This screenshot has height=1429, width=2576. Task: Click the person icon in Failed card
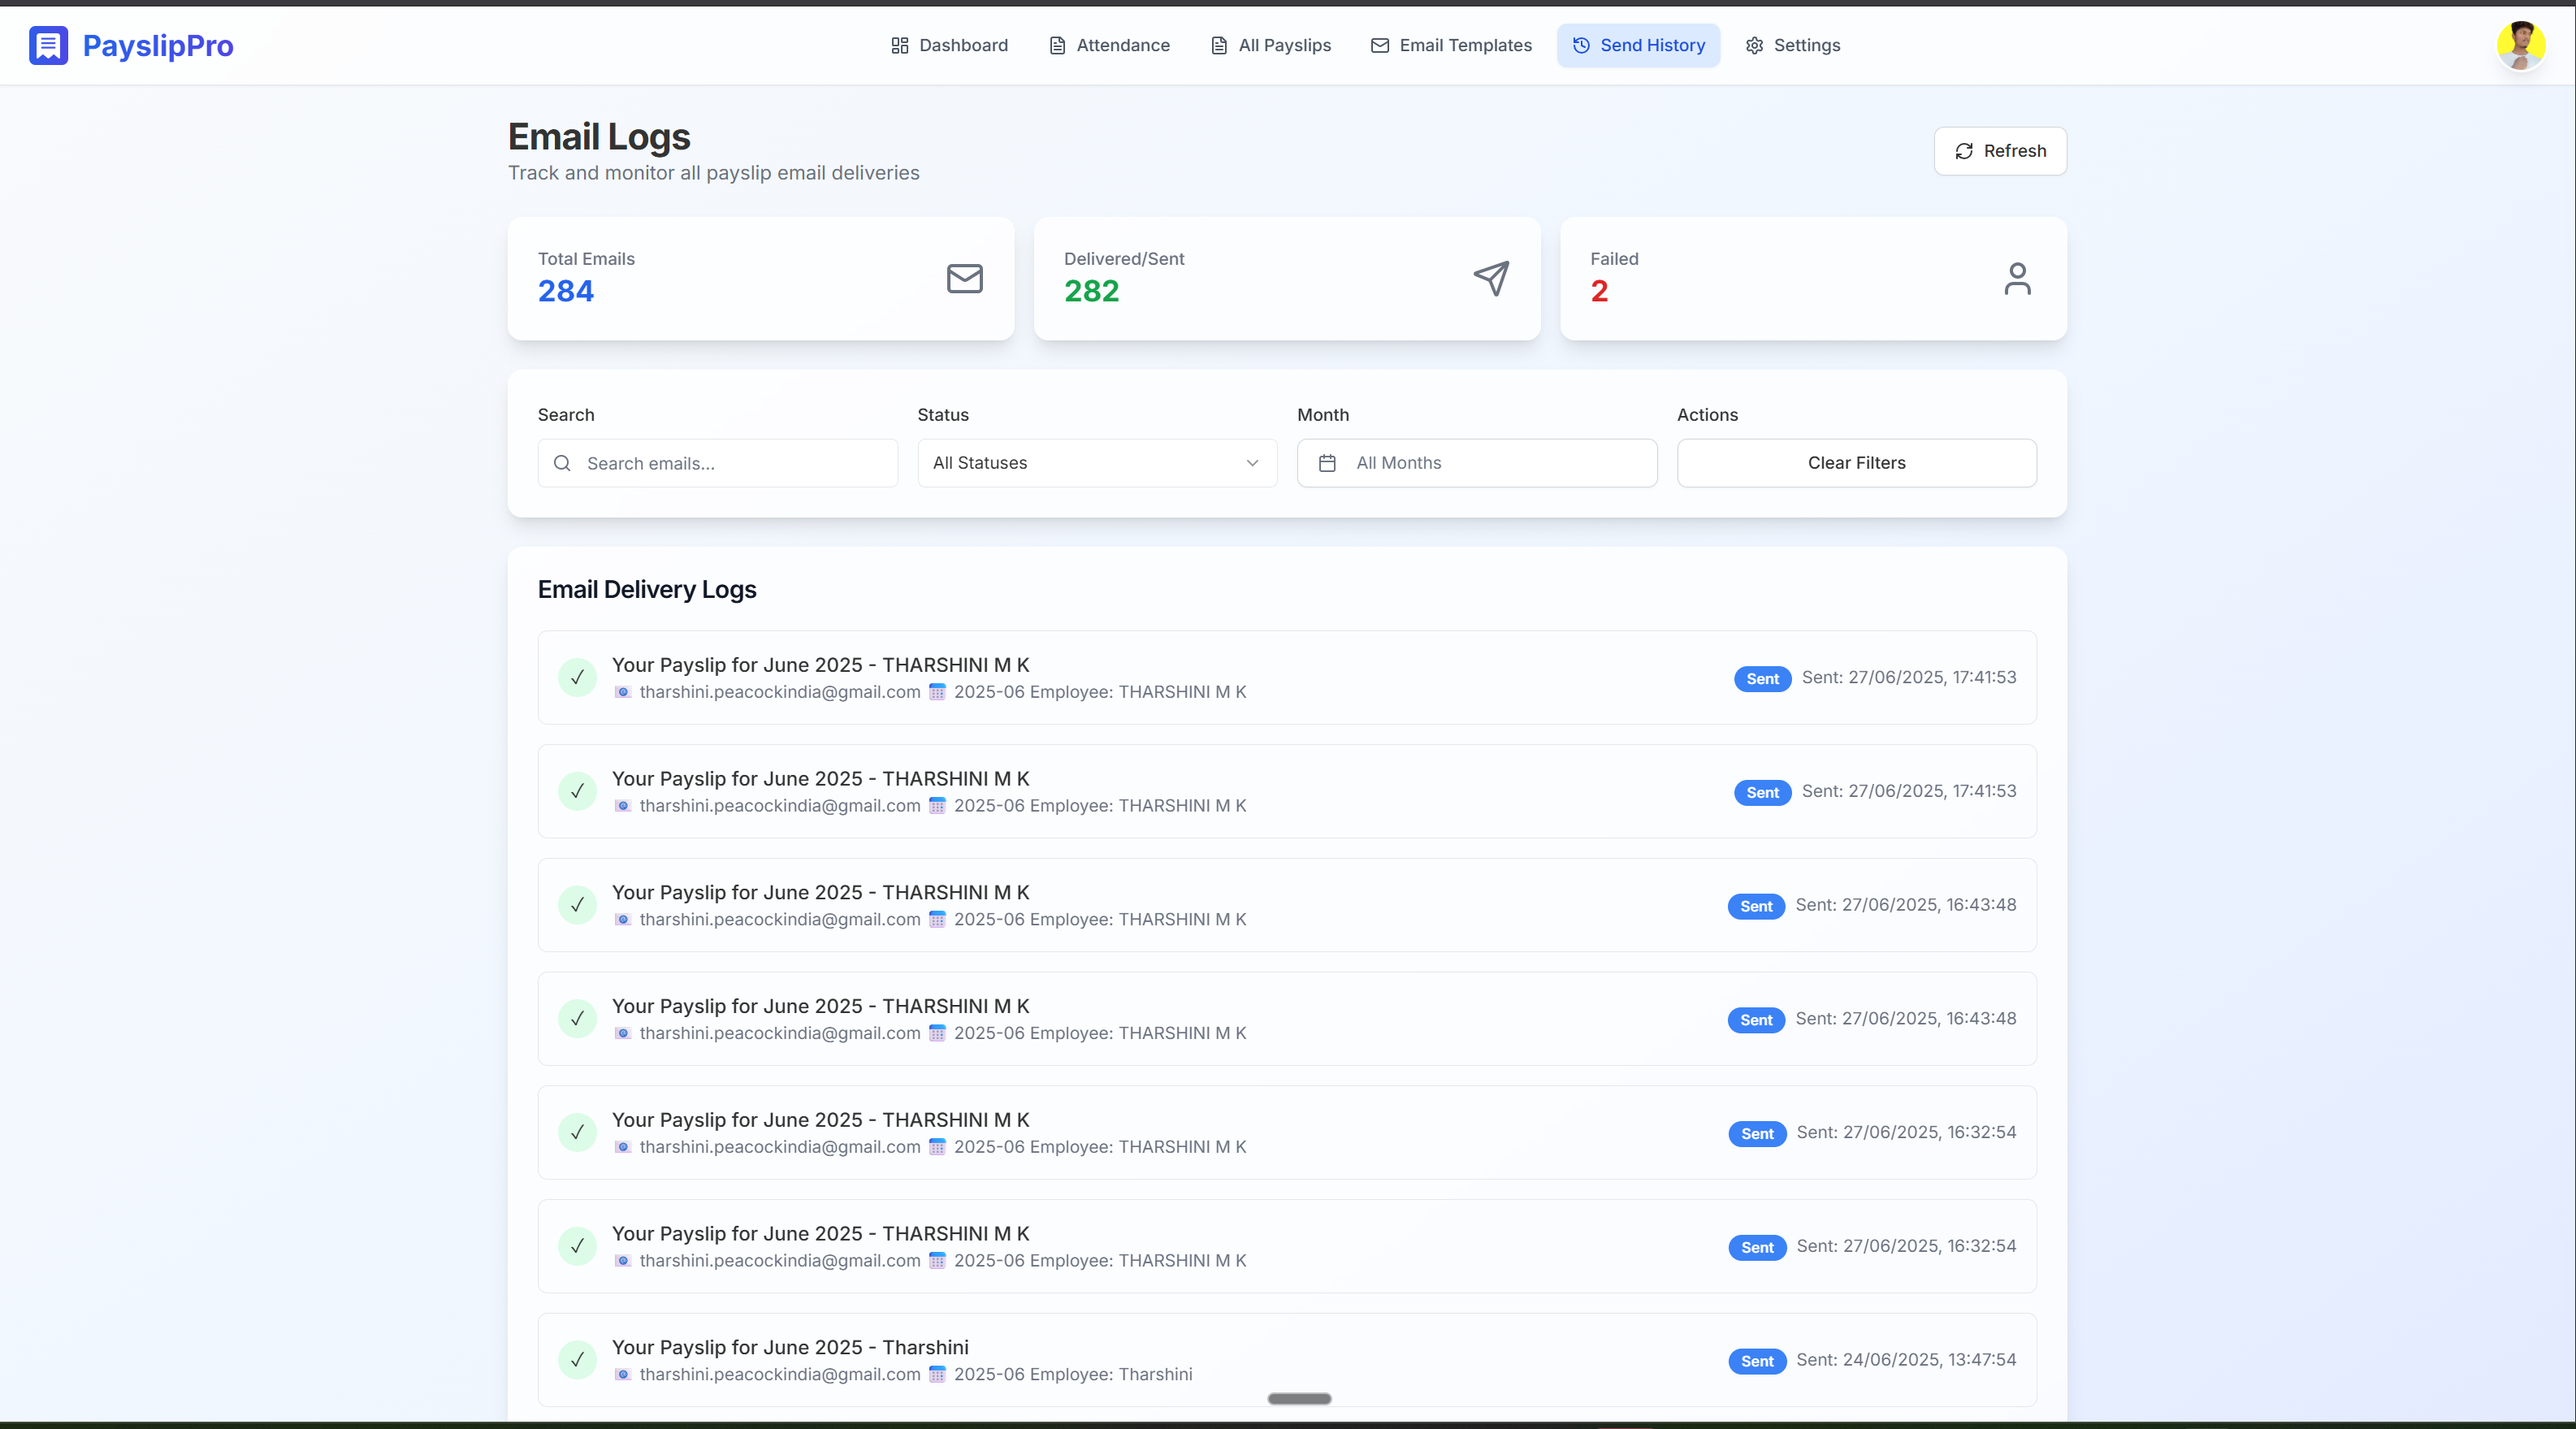pyautogui.click(x=2017, y=278)
